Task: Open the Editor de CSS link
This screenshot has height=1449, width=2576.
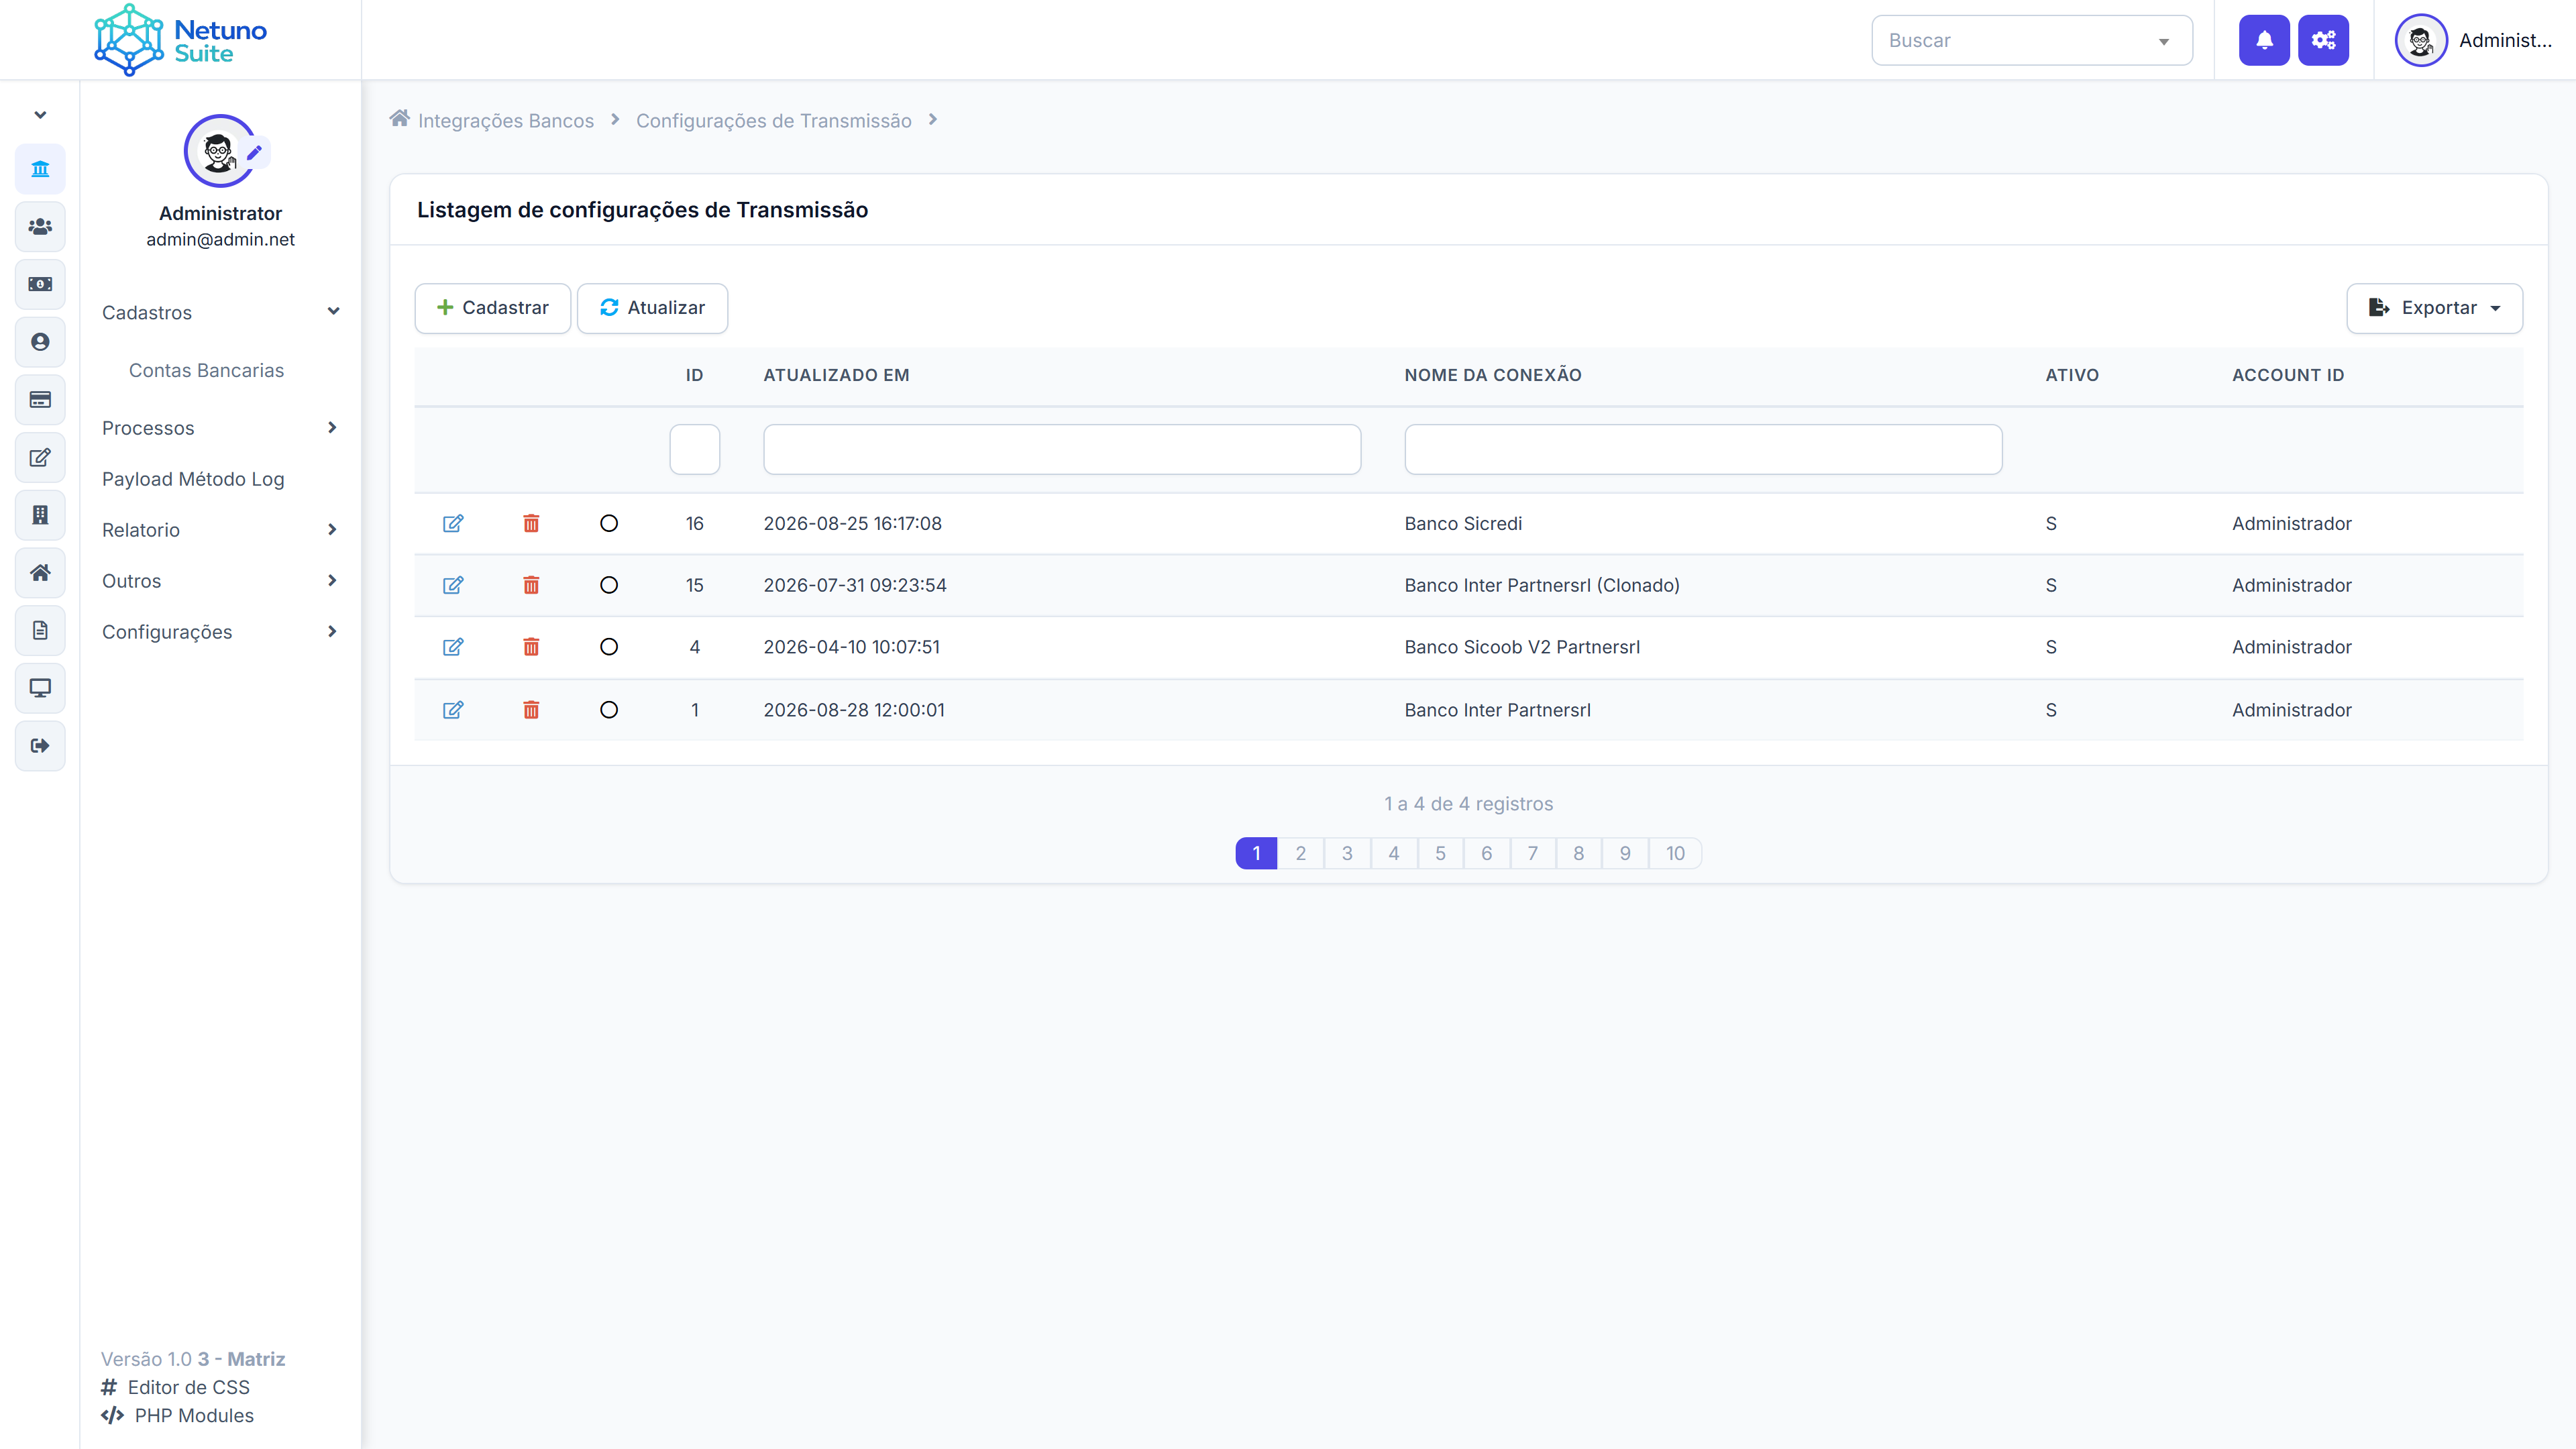Action: tap(176, 1387)
